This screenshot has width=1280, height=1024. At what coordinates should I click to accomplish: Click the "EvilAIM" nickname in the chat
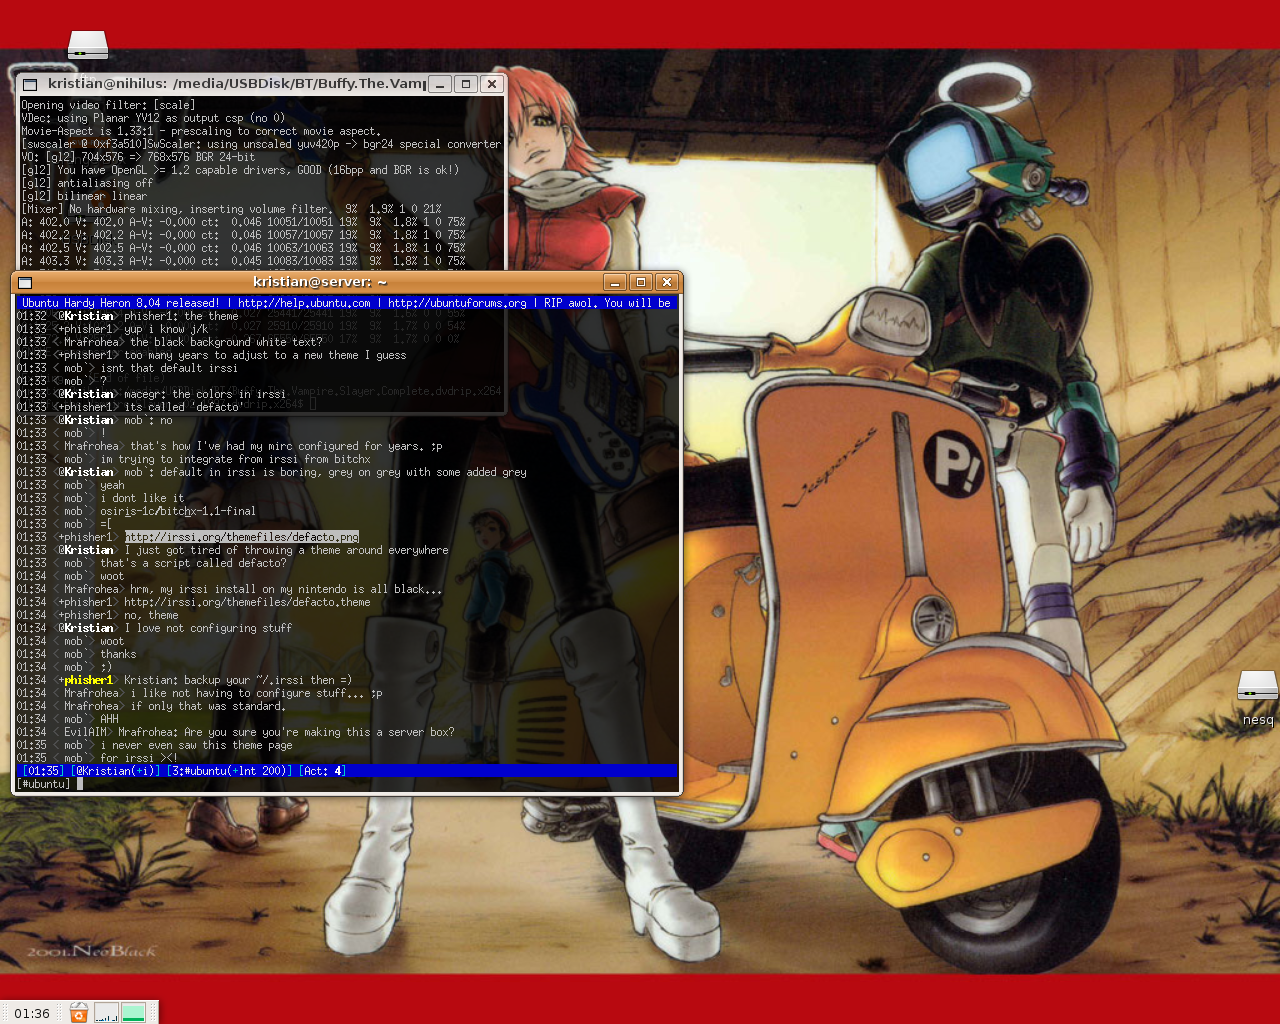(x=85, y=732)
